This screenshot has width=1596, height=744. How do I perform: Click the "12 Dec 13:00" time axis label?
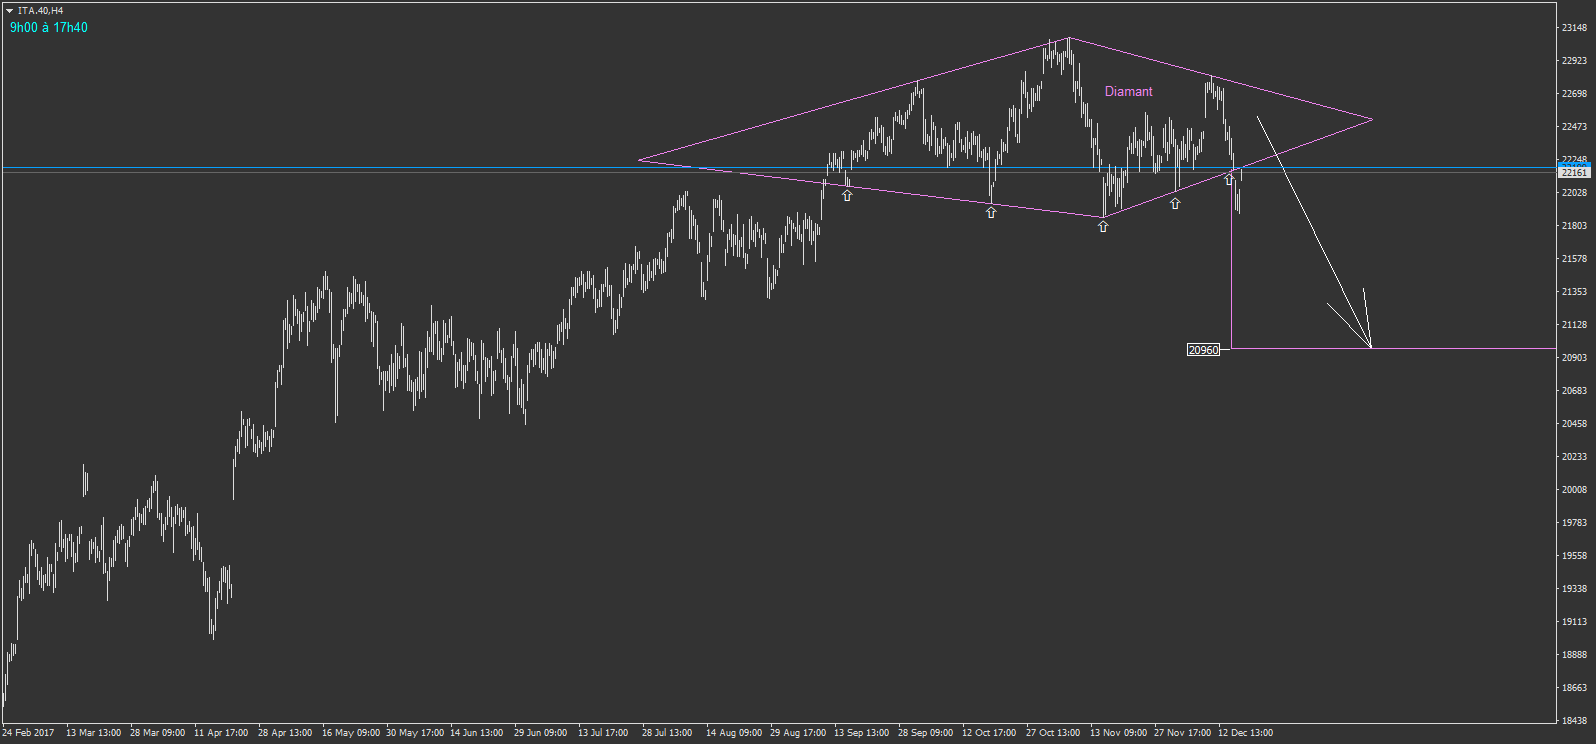1245,732
